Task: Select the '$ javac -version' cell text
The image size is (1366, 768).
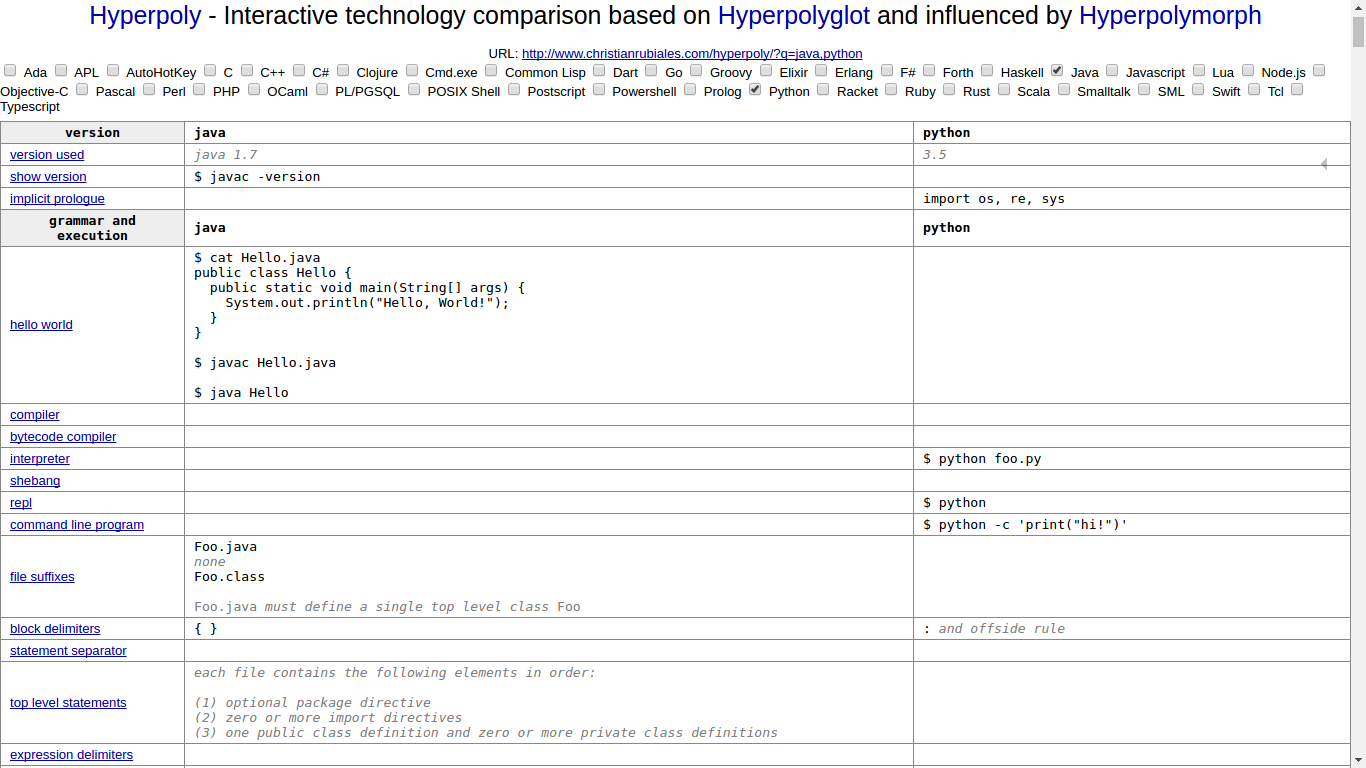Action: [x=257, y=177]
